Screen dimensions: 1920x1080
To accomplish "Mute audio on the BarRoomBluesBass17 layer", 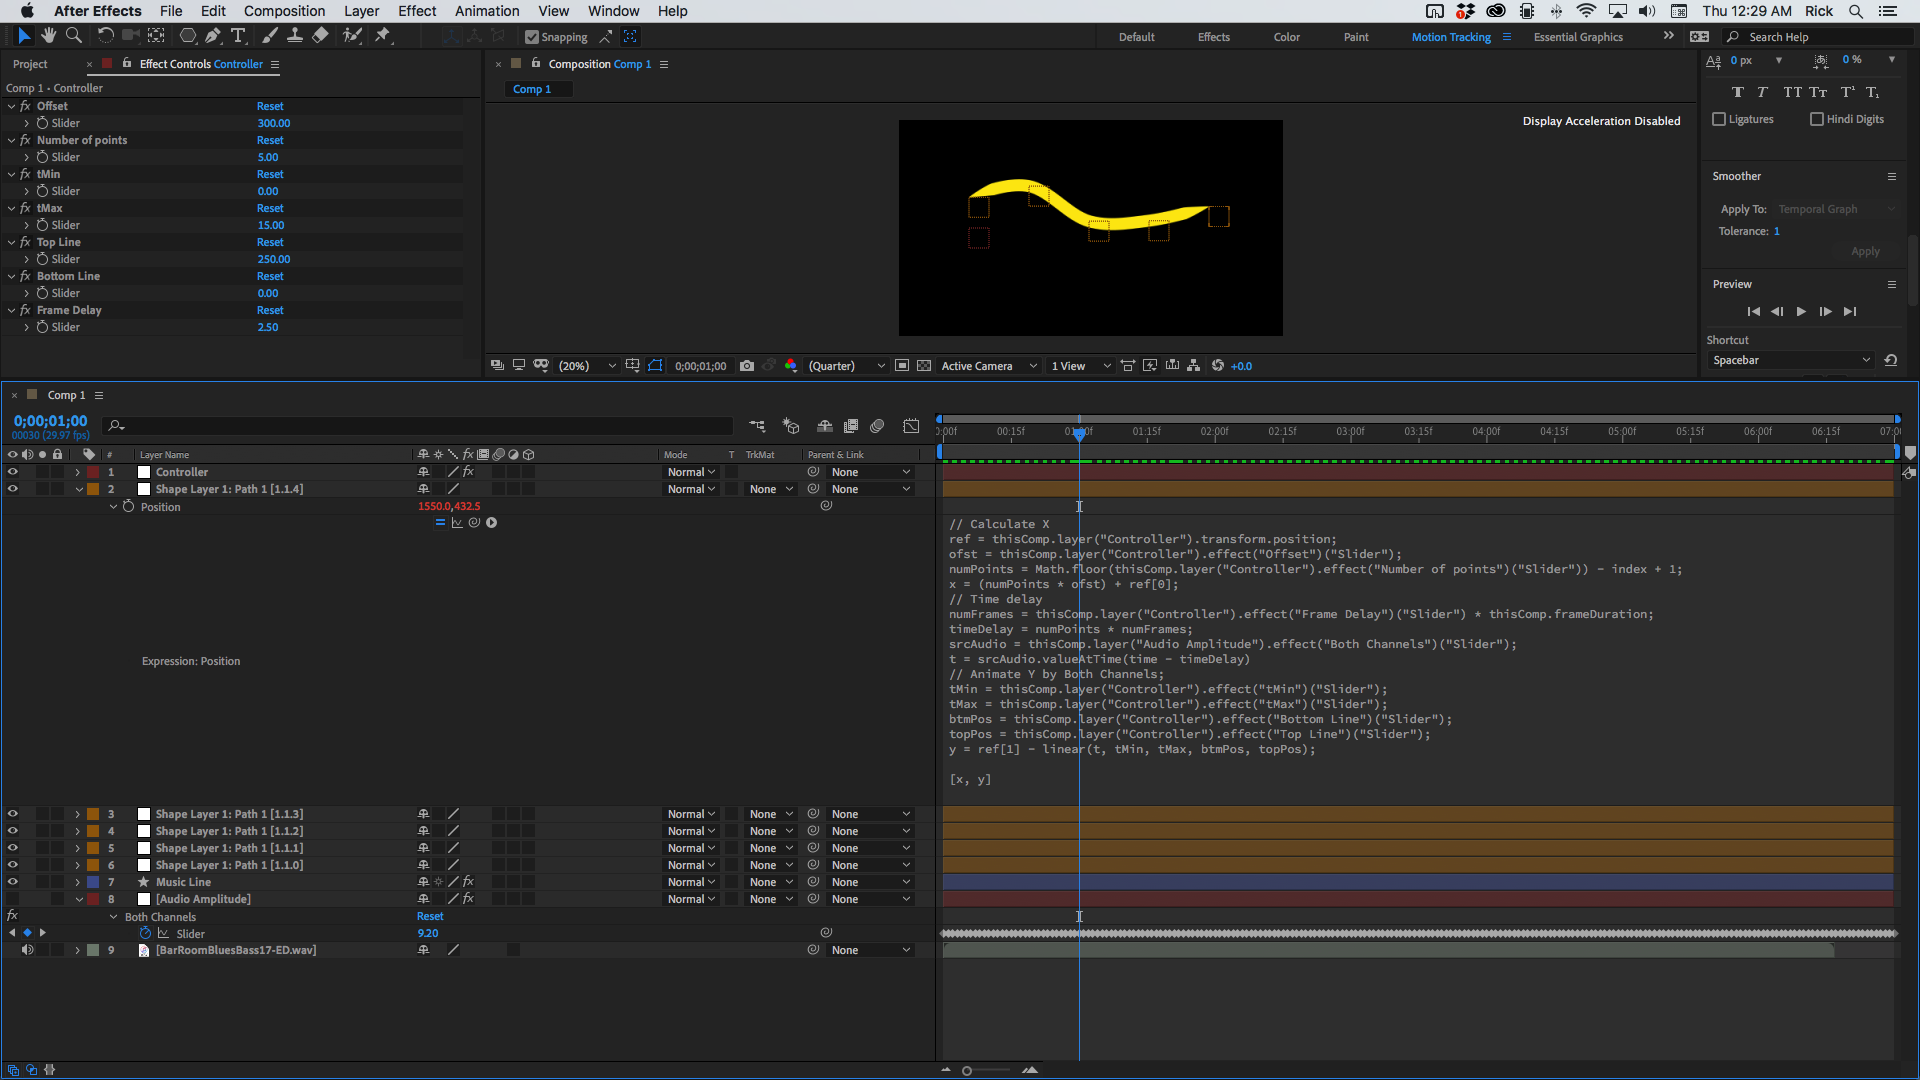I will pos(28,950).
